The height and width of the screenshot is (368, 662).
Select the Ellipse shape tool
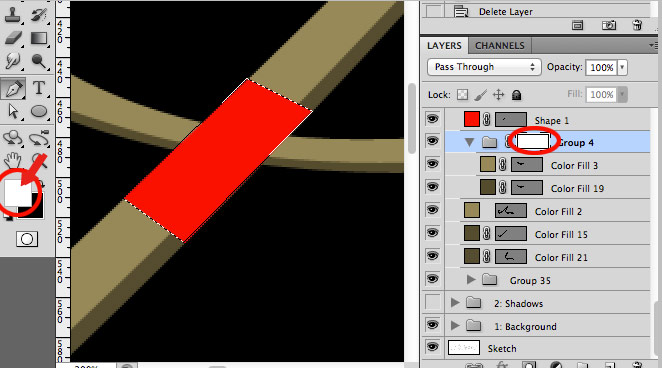(39, 111)
